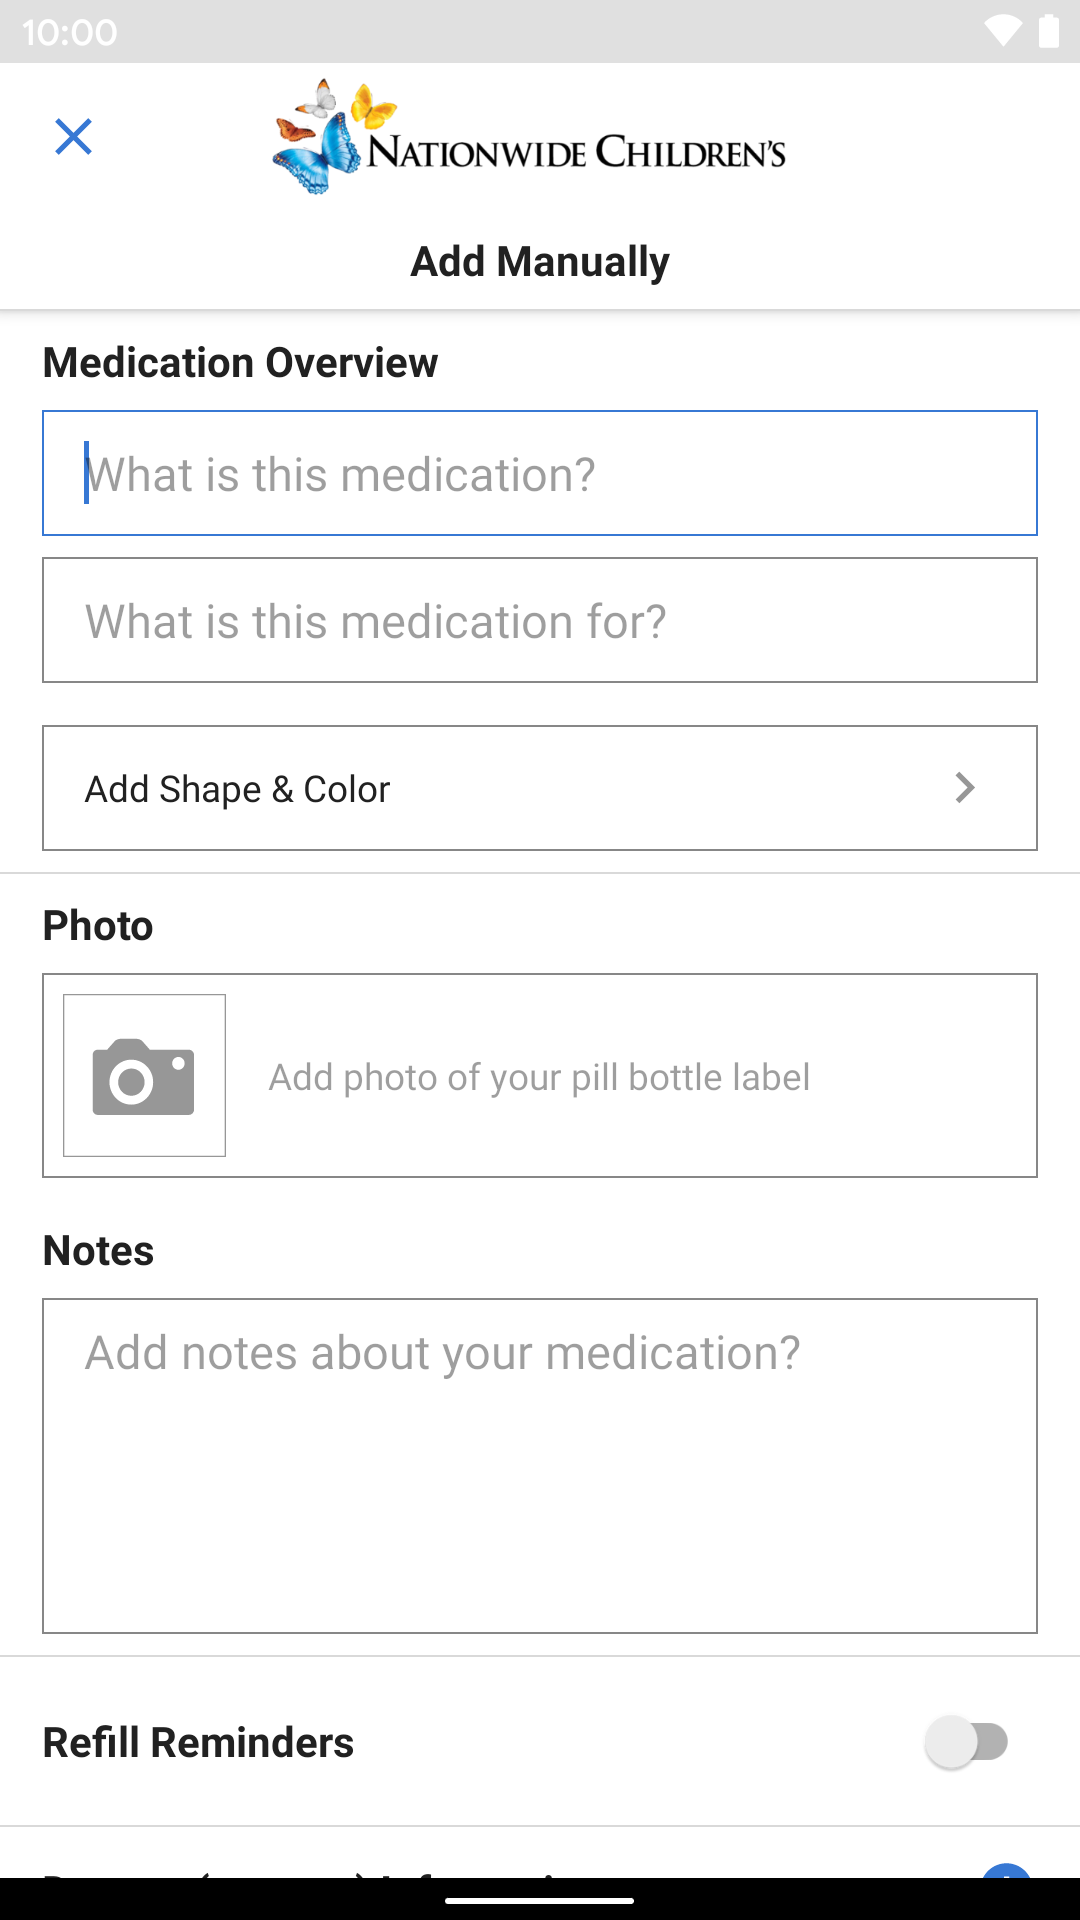Close the Add Manually screen
Image resolution: width=1080 pixels, height=1920 pixels.
(x=73, y=137)
